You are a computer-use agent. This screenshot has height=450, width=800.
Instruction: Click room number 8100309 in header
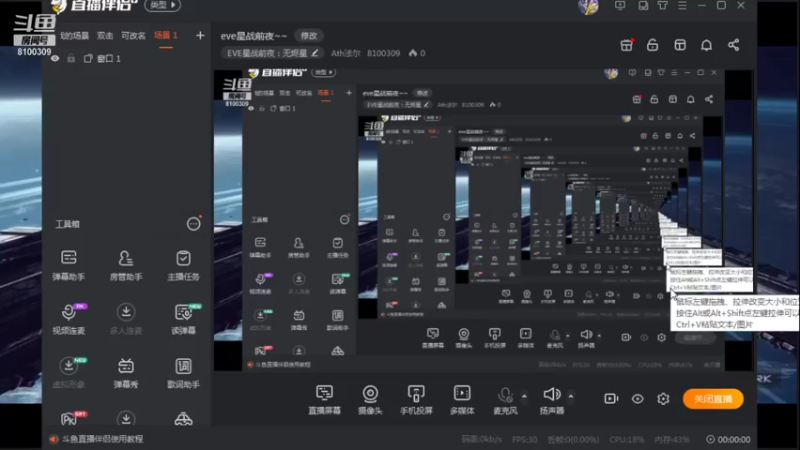click(x=383, y=53)
